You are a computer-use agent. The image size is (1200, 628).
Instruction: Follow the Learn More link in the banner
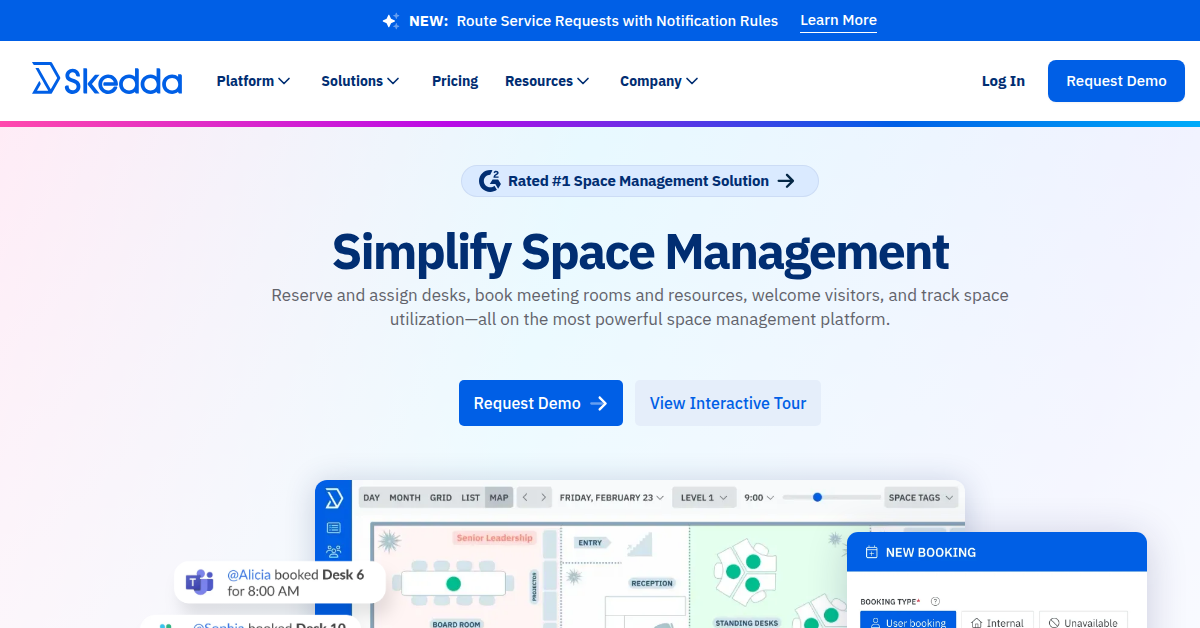pos(838,21)
